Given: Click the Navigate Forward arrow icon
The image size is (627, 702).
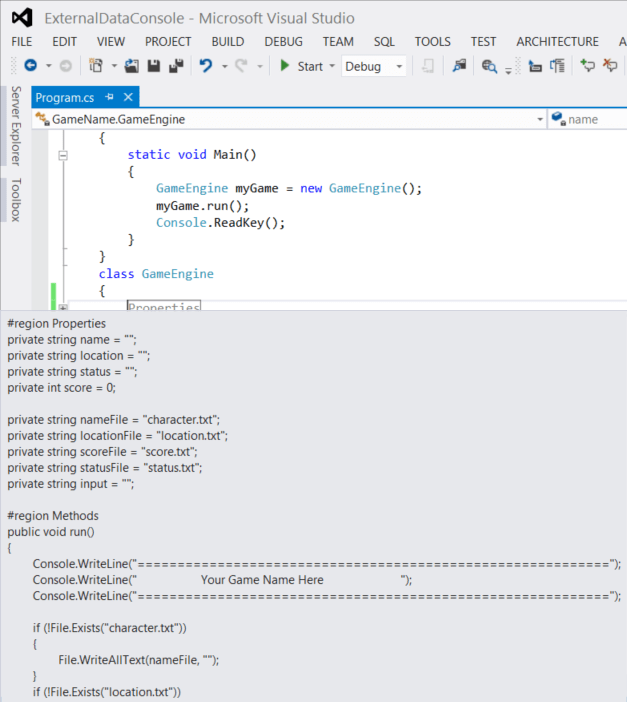Looking at the screenshot, I should (x=65, y=66).
